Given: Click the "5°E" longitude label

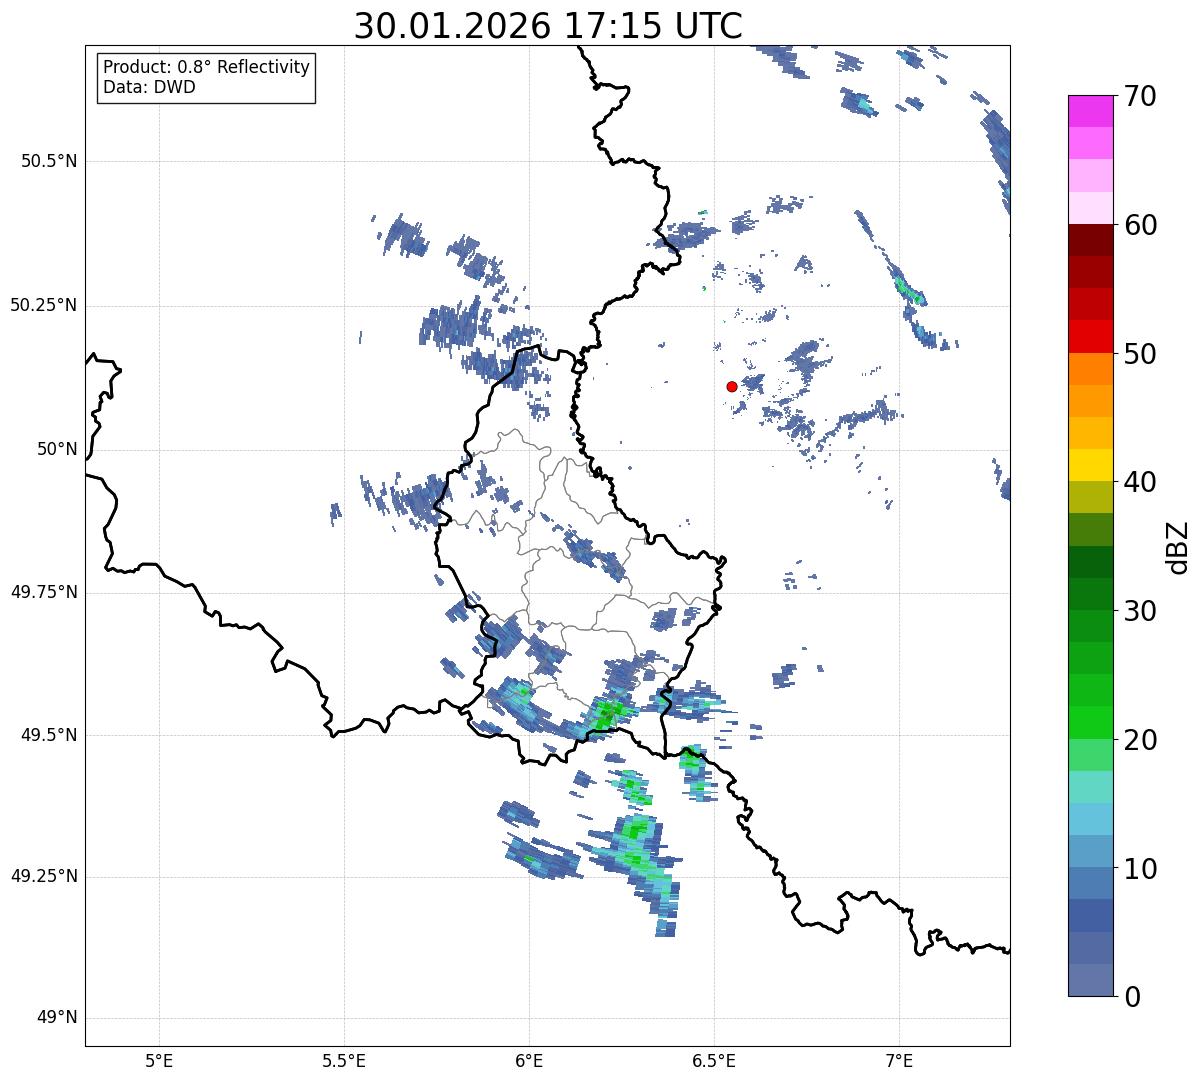Looking at the screenshot, I should click(159, 1060).
